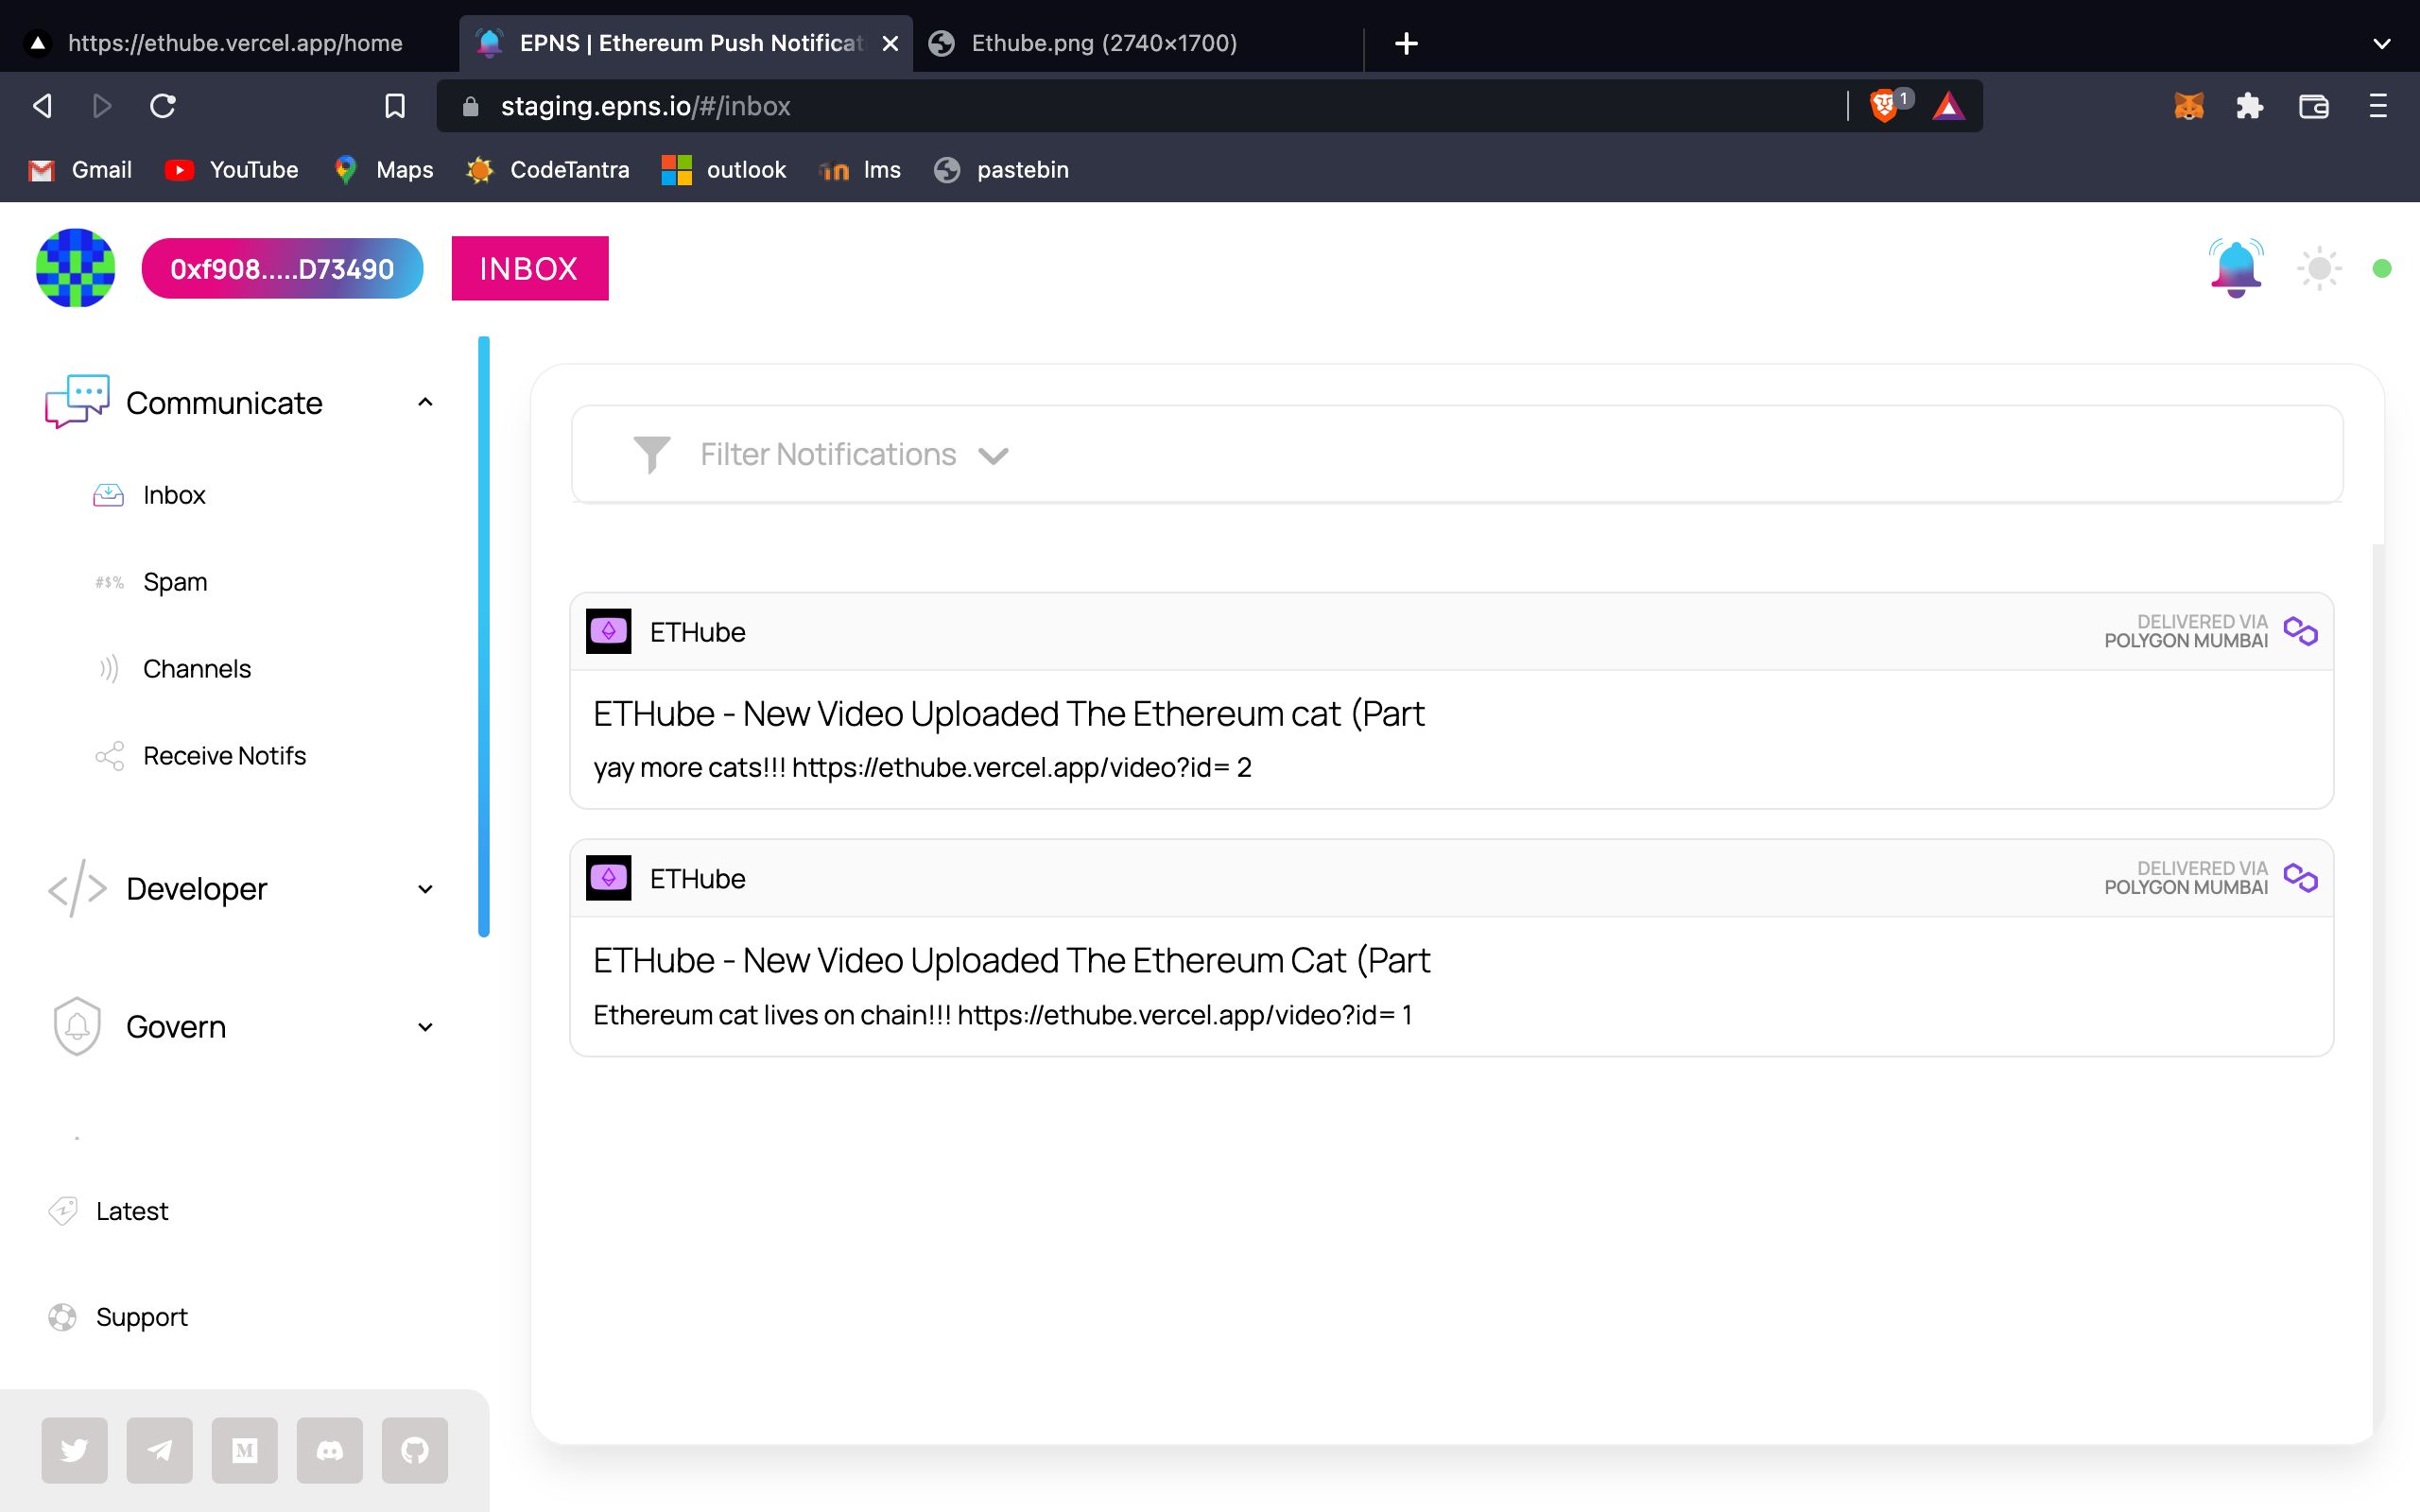Open the Telegram social link icon
This screenshot has height=1512, width=2420.
pos(159,1450)
